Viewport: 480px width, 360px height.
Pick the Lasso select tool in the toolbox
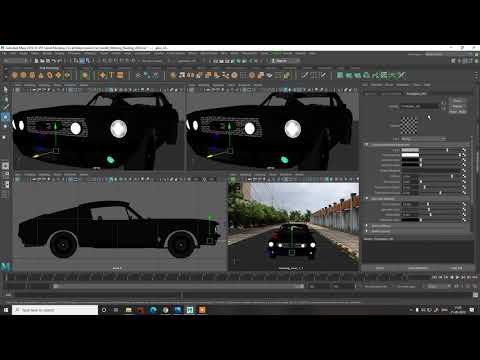pyautogui.click(x=5, y=99)
